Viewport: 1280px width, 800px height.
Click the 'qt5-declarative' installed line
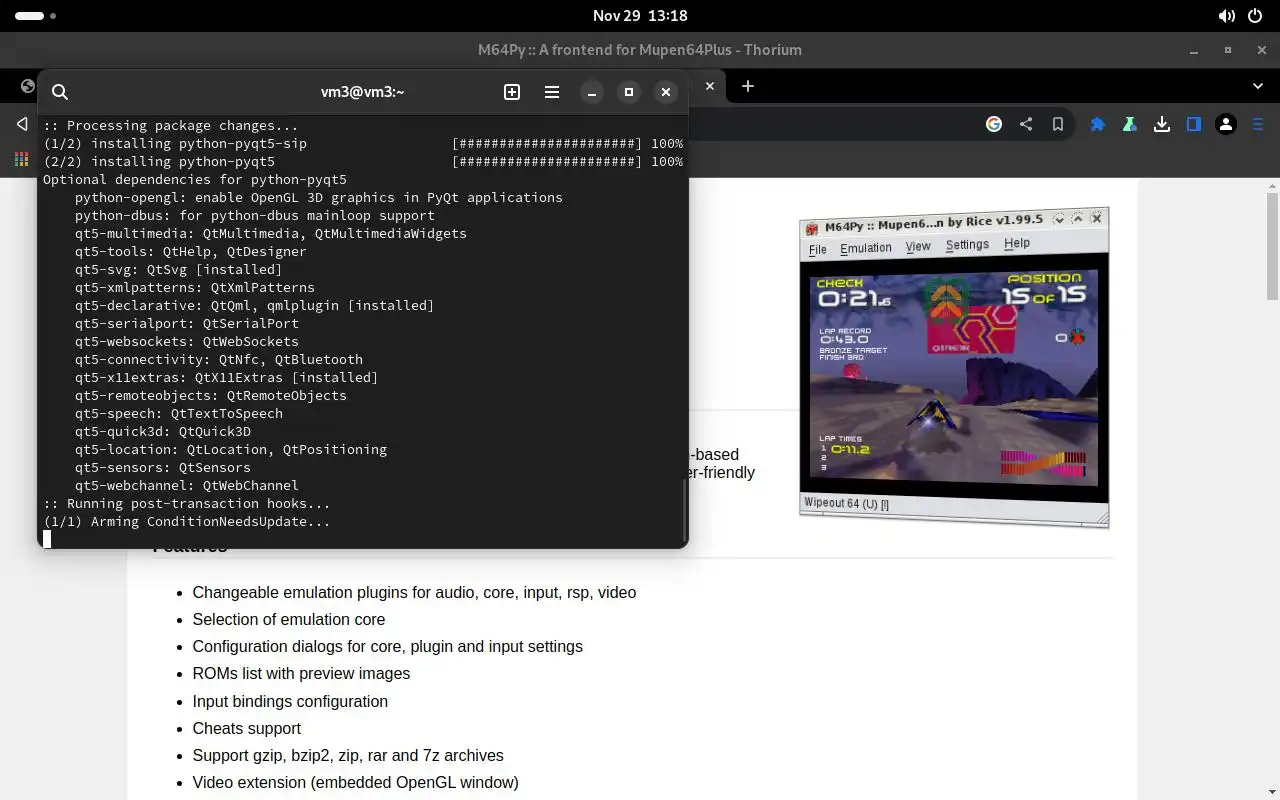(255, 305)
